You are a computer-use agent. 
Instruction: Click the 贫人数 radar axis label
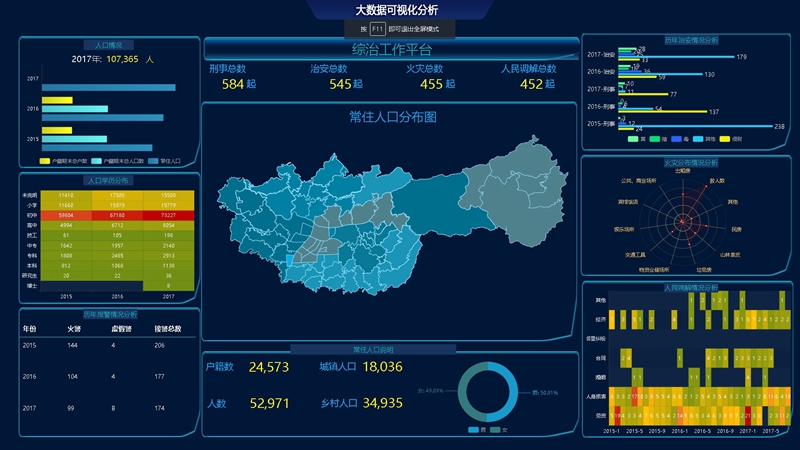pyautogui.click(x=716, y=181)
